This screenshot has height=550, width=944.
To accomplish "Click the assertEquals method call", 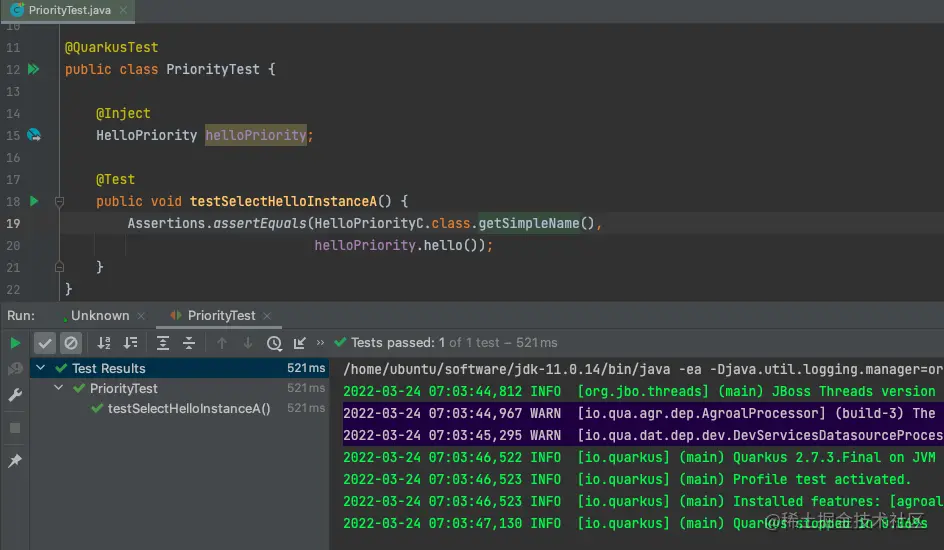I will tap(260, 223).
